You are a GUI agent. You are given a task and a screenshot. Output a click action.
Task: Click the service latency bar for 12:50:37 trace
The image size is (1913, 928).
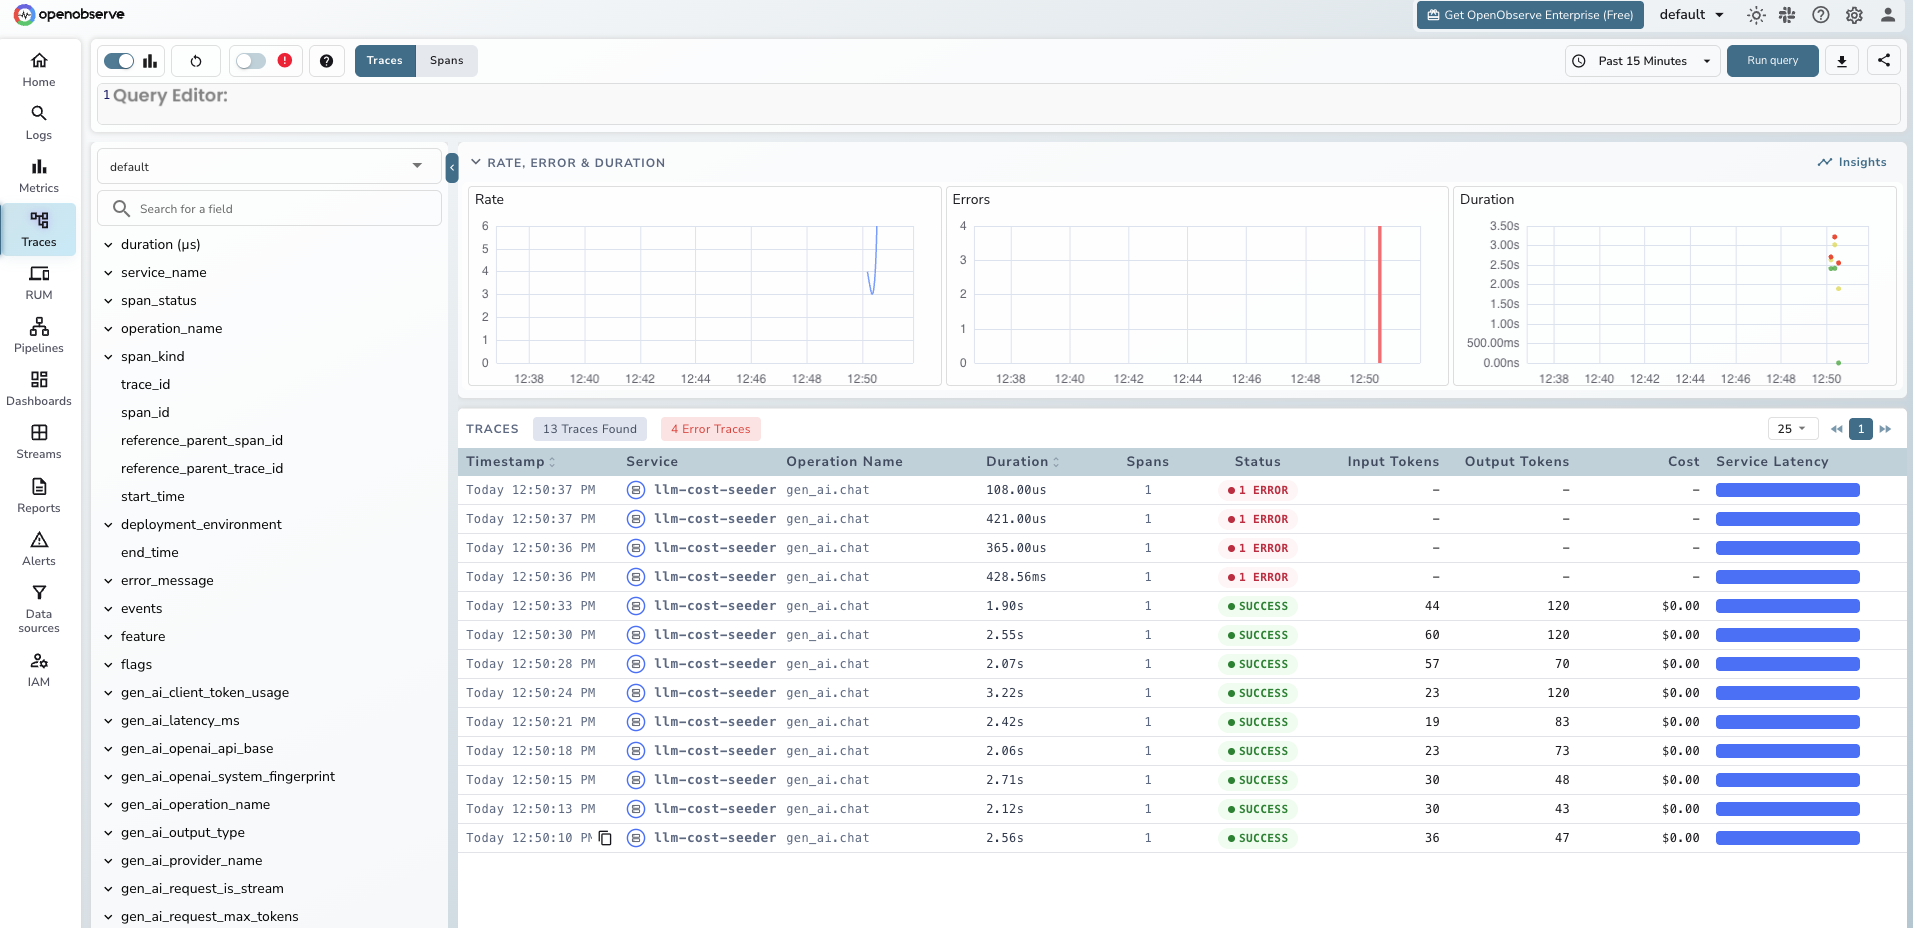click(x=1786, y=490)
